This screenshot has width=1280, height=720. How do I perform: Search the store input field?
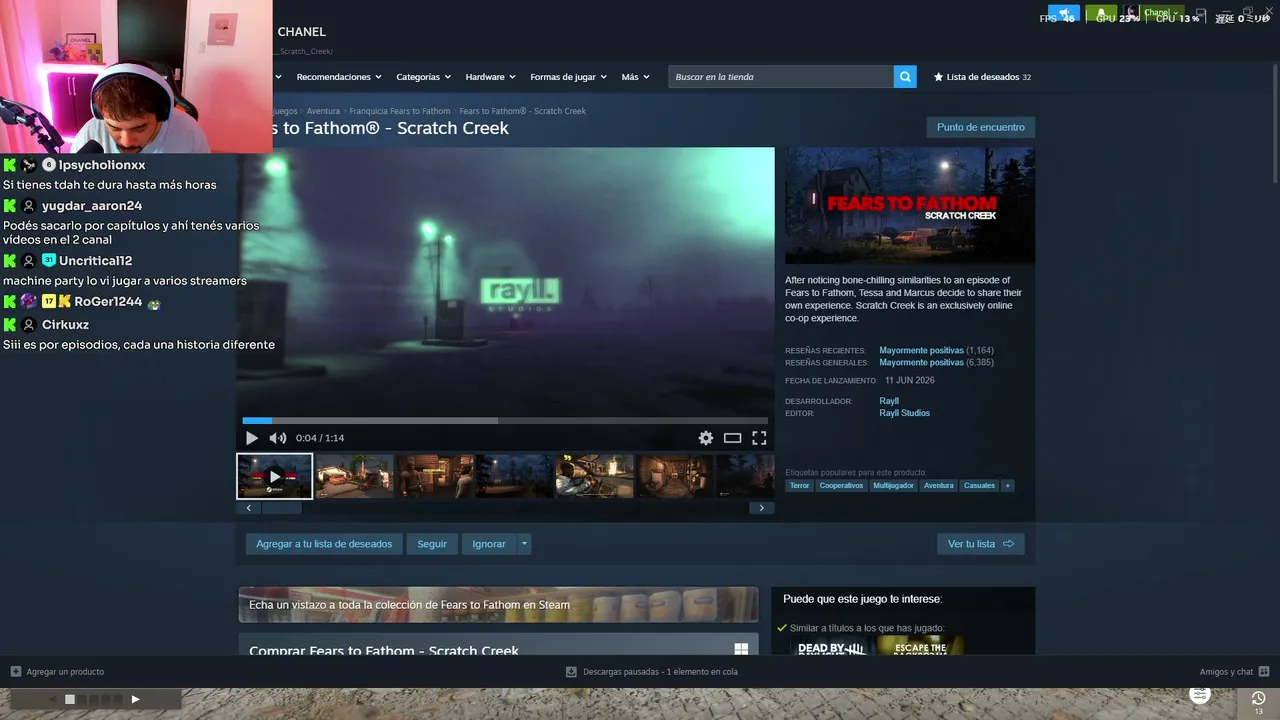[x=781, y=77]
